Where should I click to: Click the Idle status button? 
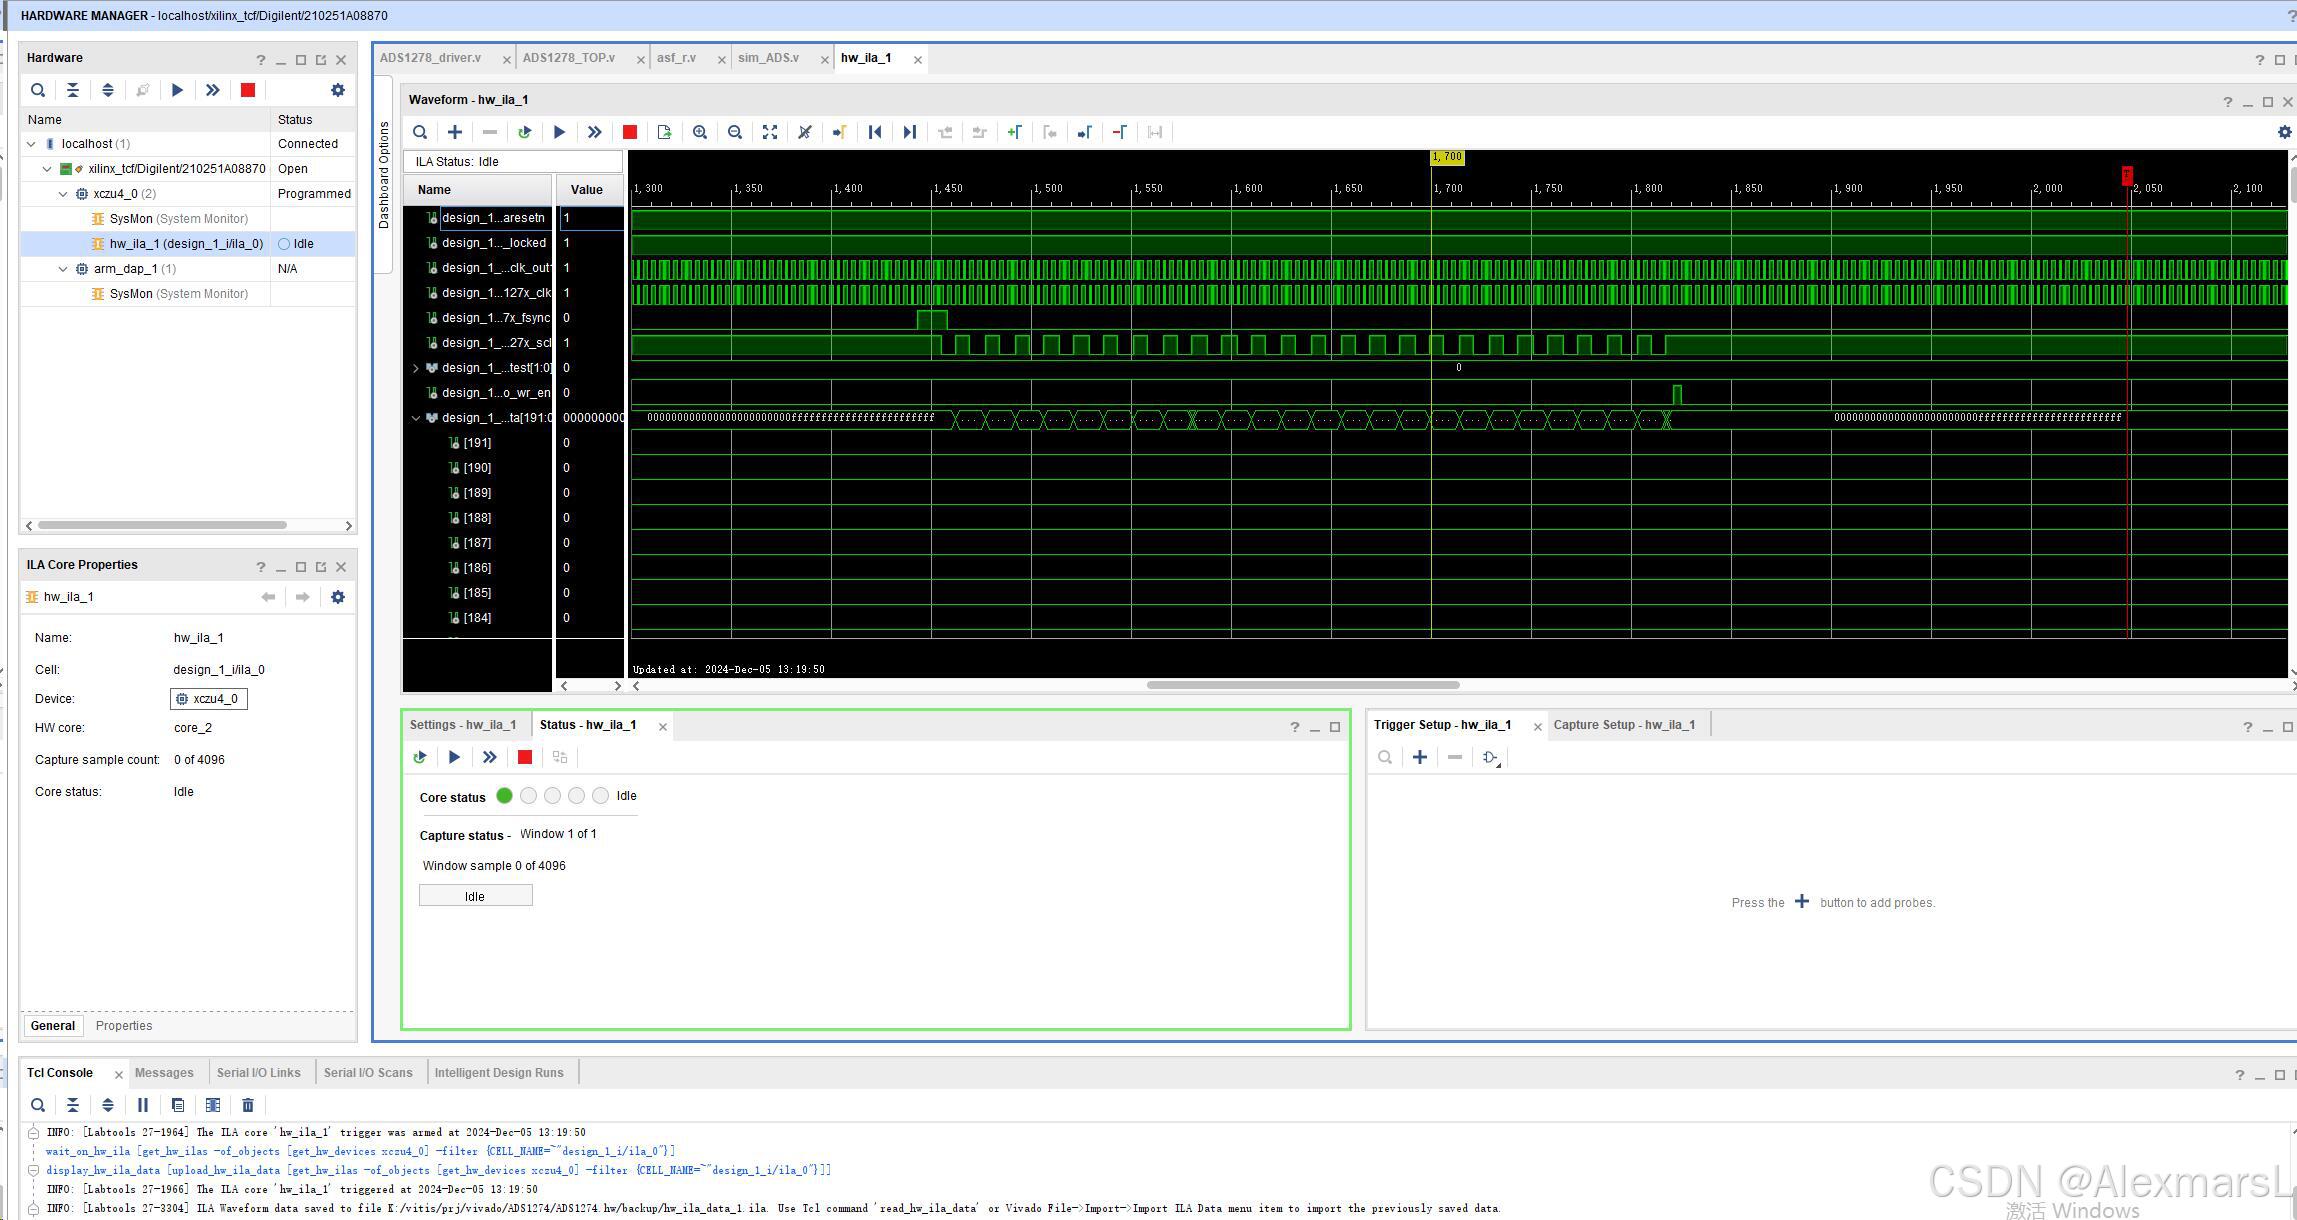tap(475, 896)
